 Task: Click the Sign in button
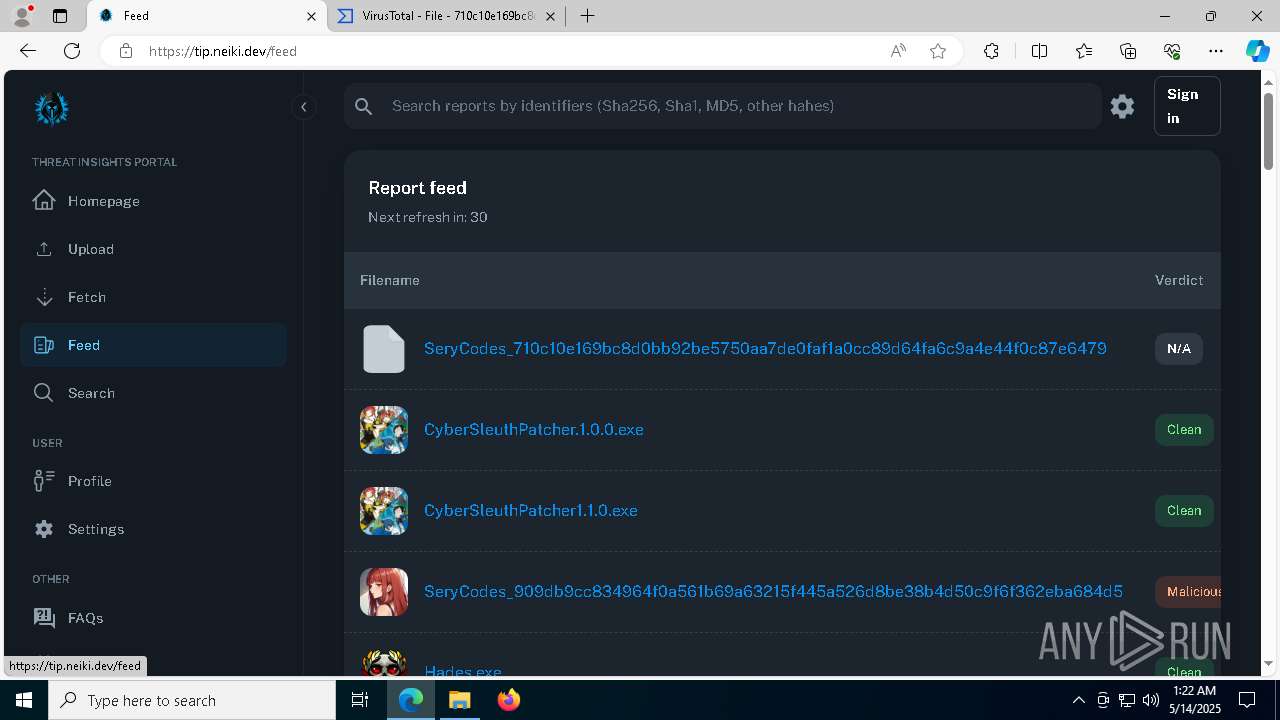[x=1187, y=106]
